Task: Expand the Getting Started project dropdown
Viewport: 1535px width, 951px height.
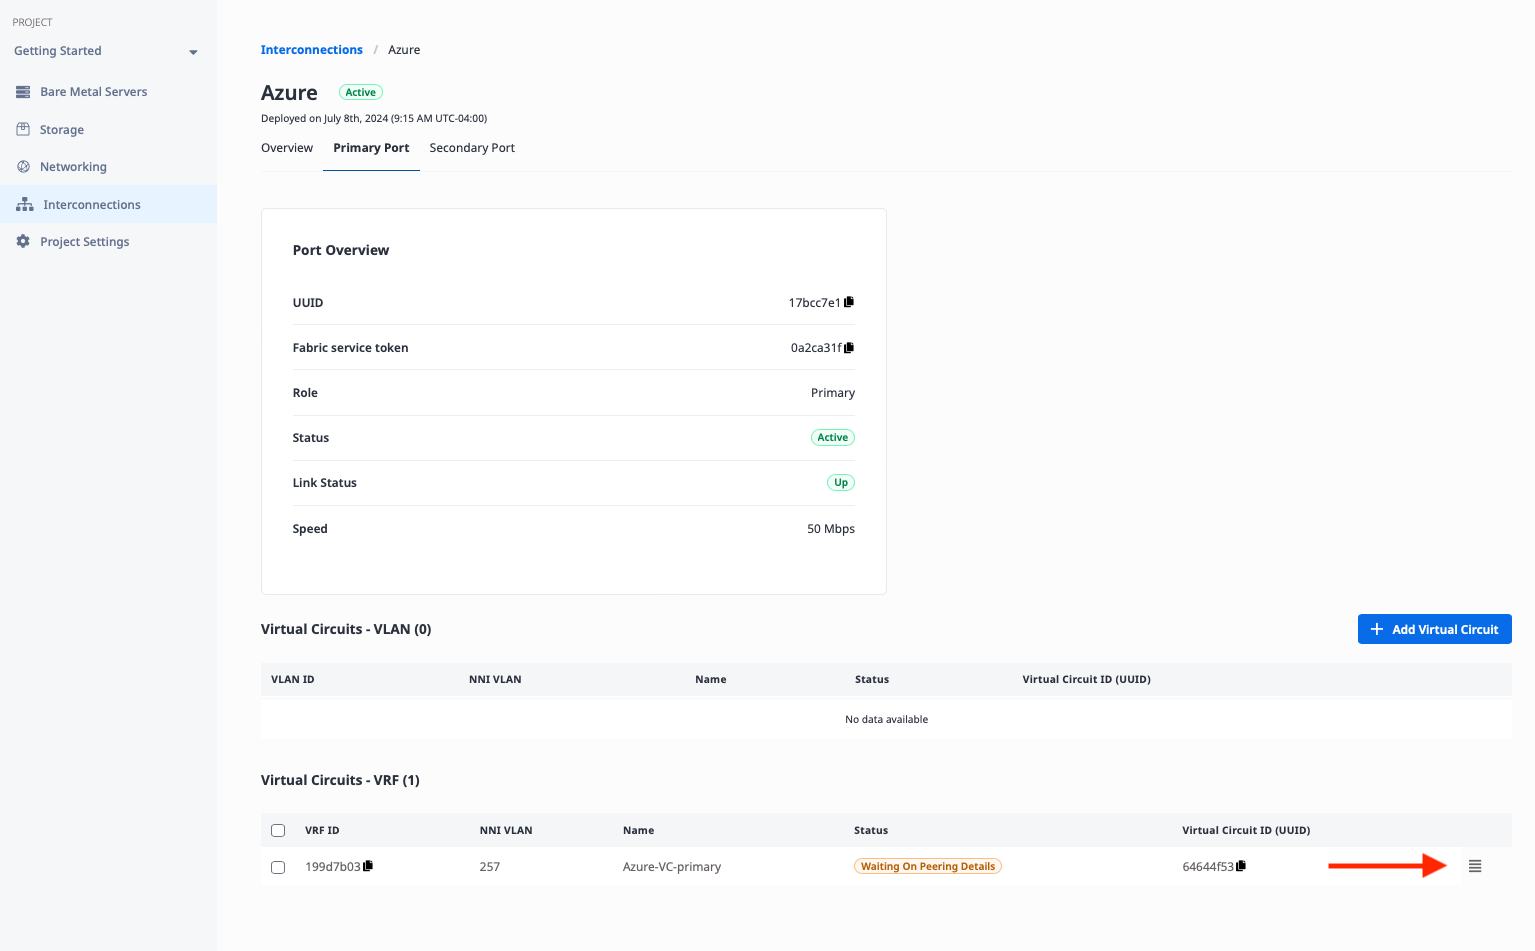Action: 193,52
